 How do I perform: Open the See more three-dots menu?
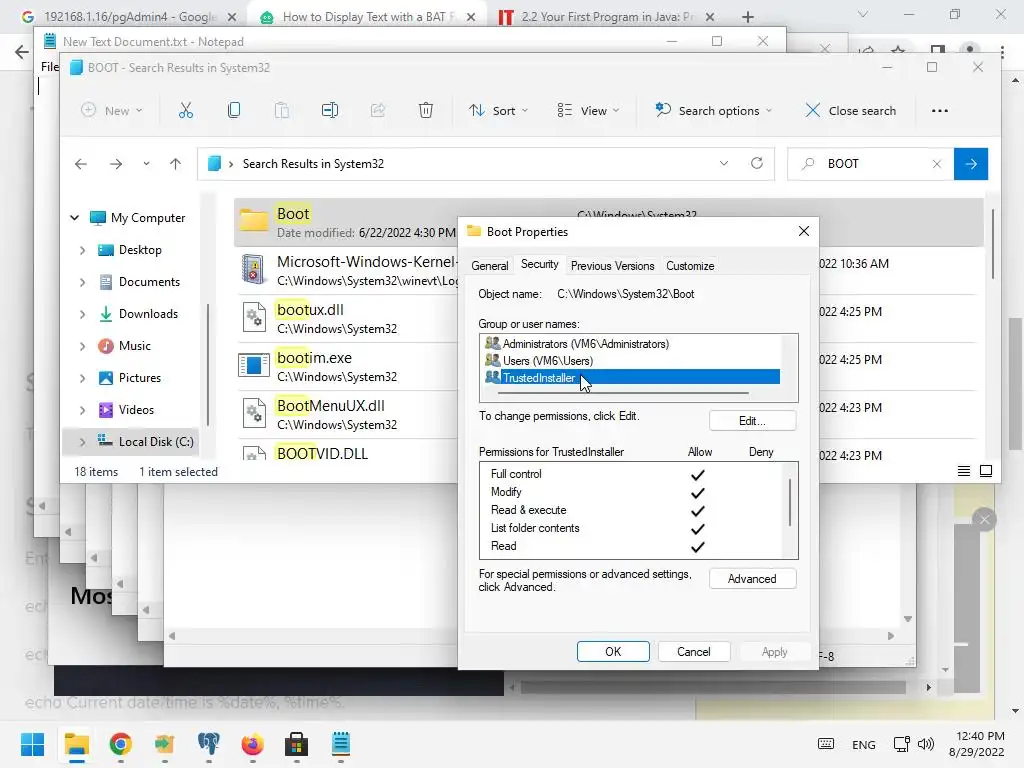[939, 111]
